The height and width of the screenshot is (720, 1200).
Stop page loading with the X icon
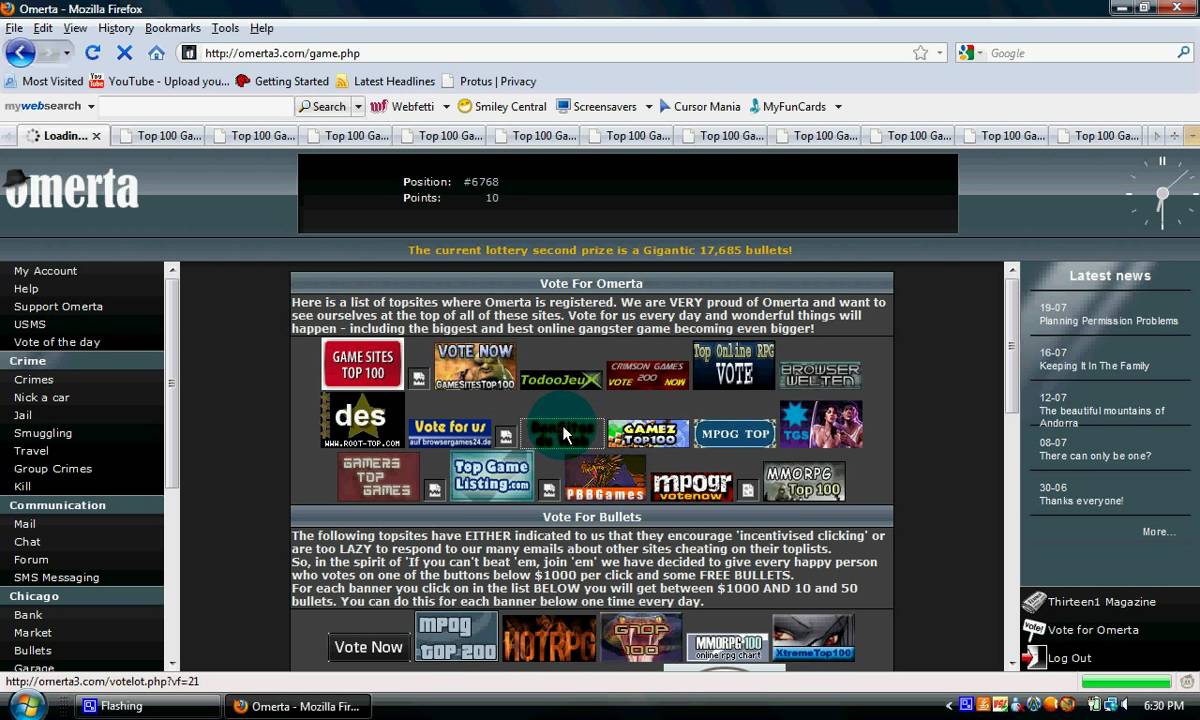pyautogui.click(x=124, y=53)
